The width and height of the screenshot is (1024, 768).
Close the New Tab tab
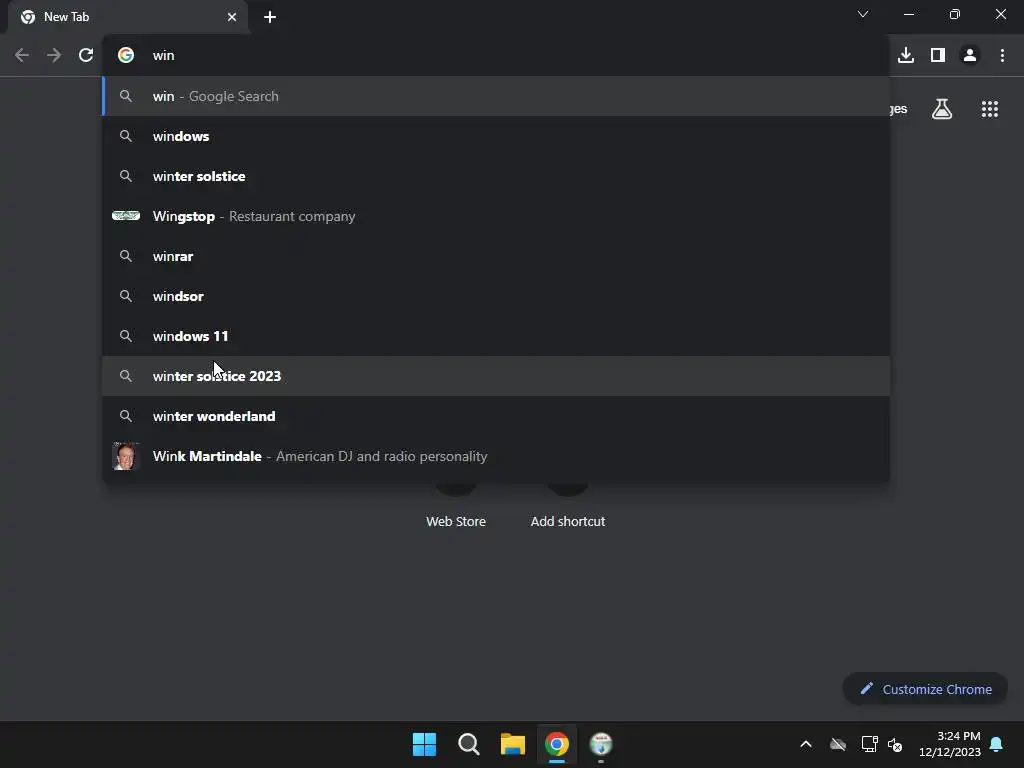pyautogui.click(x=232, y=17)
